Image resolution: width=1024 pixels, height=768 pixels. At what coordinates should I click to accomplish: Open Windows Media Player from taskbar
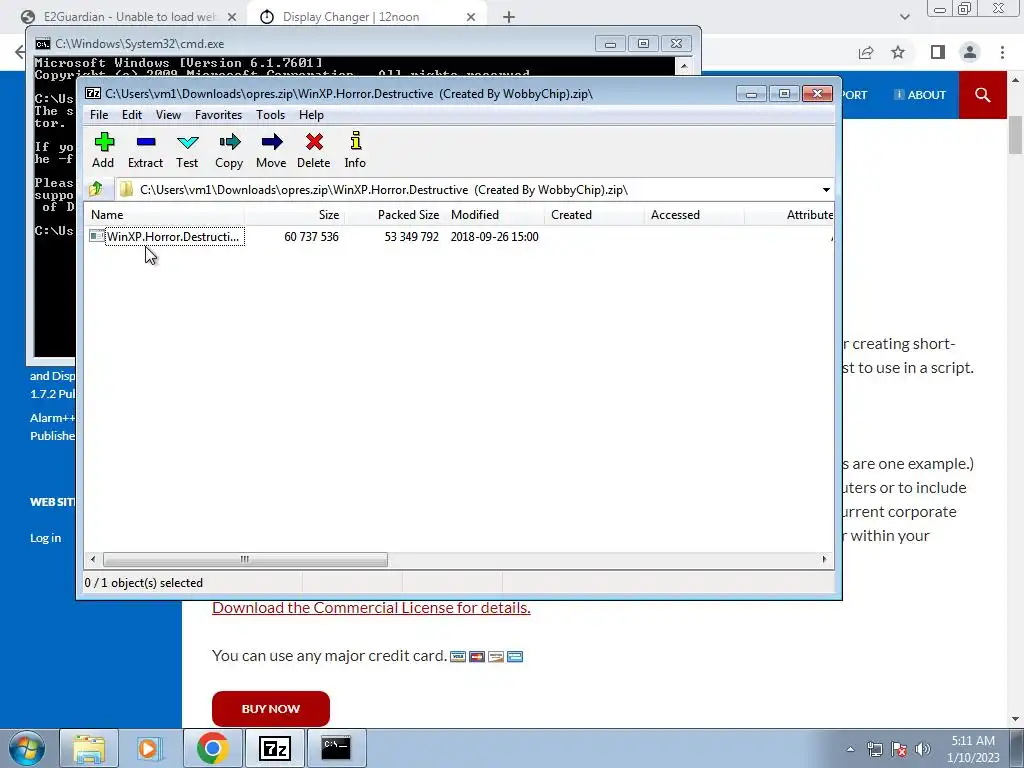[x=149, y=748]
